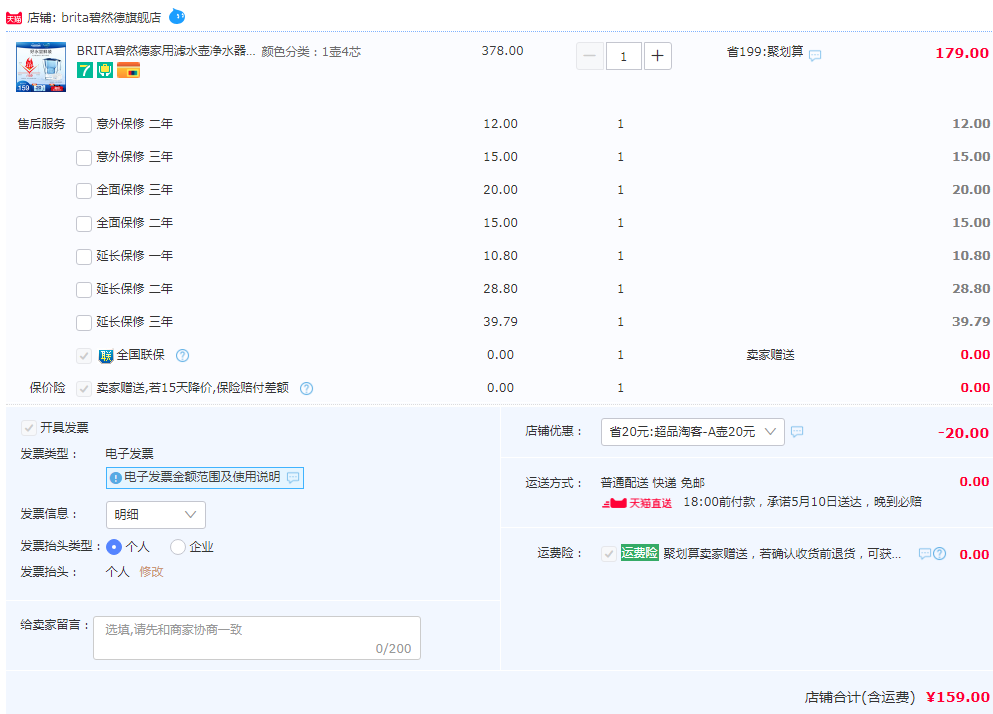Click comment icon inside 电子发票金额范围及使用说明 box
This screenshot has height=714, width=993.
coord(293,478)
